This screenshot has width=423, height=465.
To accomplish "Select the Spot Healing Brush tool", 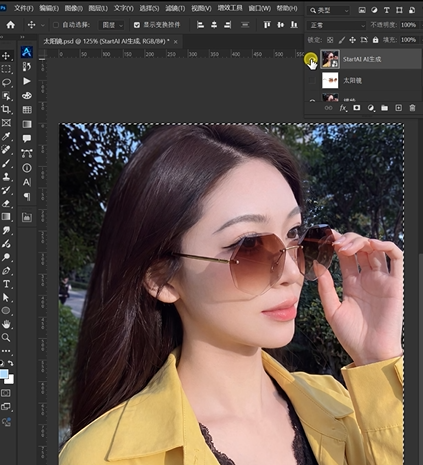I will [6, 150].
